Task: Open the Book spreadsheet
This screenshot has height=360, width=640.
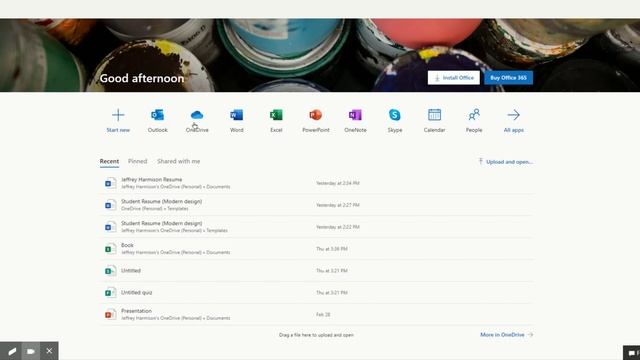Action: 317,249
